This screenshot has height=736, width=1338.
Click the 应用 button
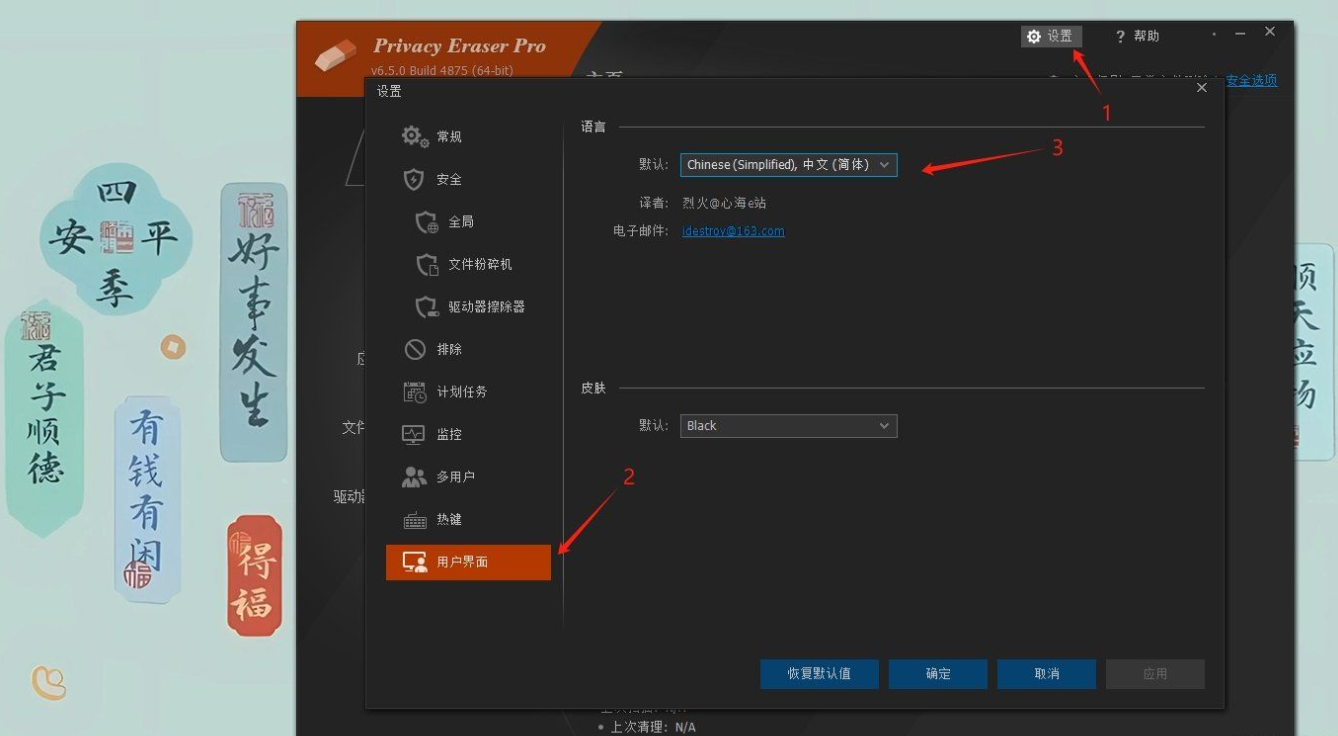(x=1155, y=674)
